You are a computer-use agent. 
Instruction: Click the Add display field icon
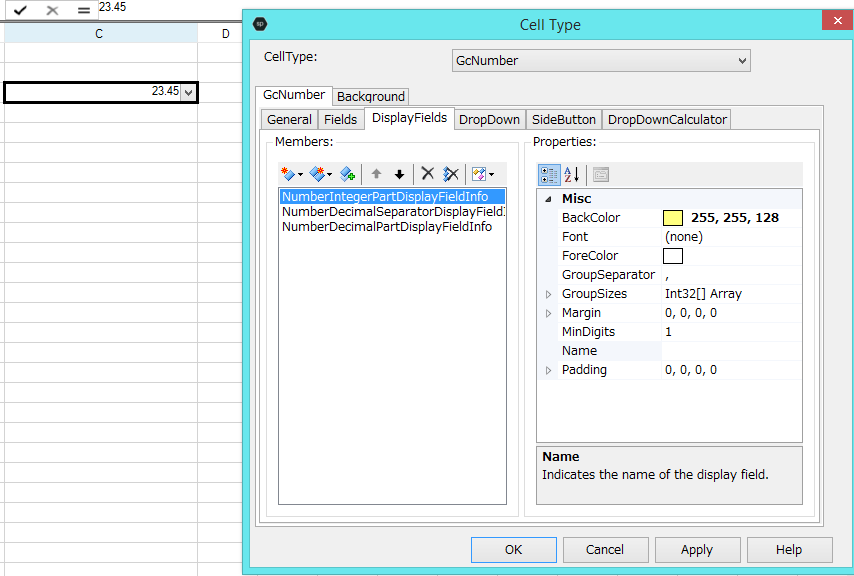click(289, 174)
